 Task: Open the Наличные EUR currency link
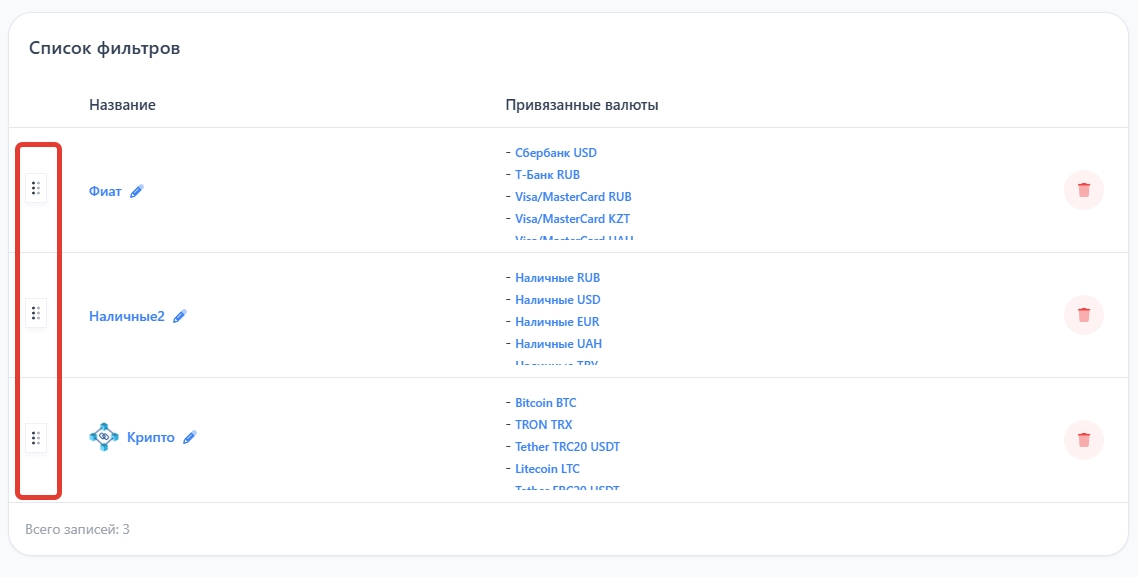(x=557, y=322)
